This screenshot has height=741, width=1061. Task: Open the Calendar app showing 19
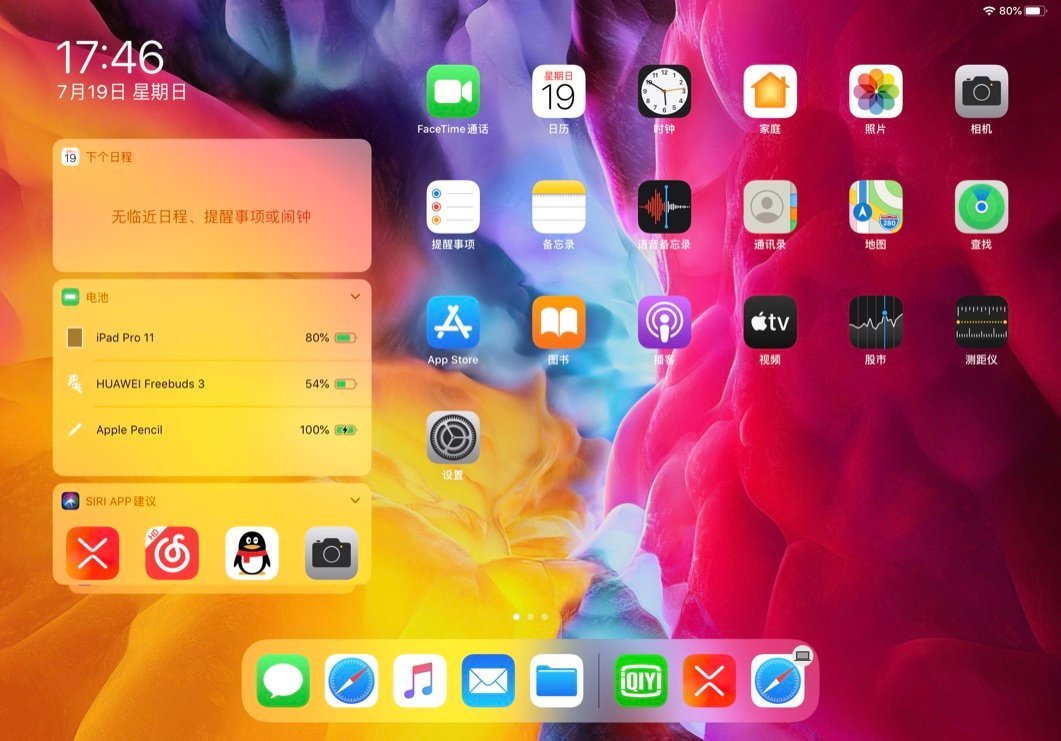(x=558, y=91)
